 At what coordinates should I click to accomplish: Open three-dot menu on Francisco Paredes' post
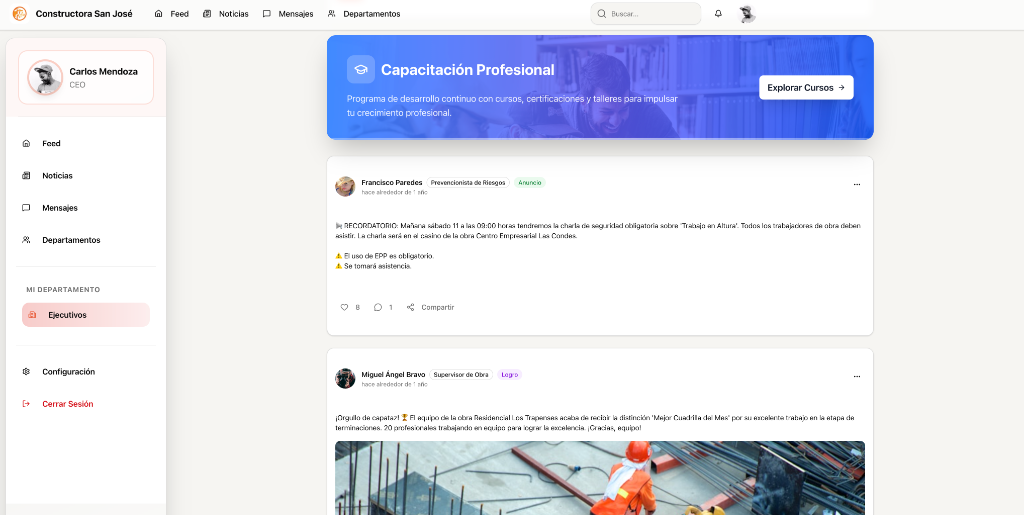click(857, 185)
